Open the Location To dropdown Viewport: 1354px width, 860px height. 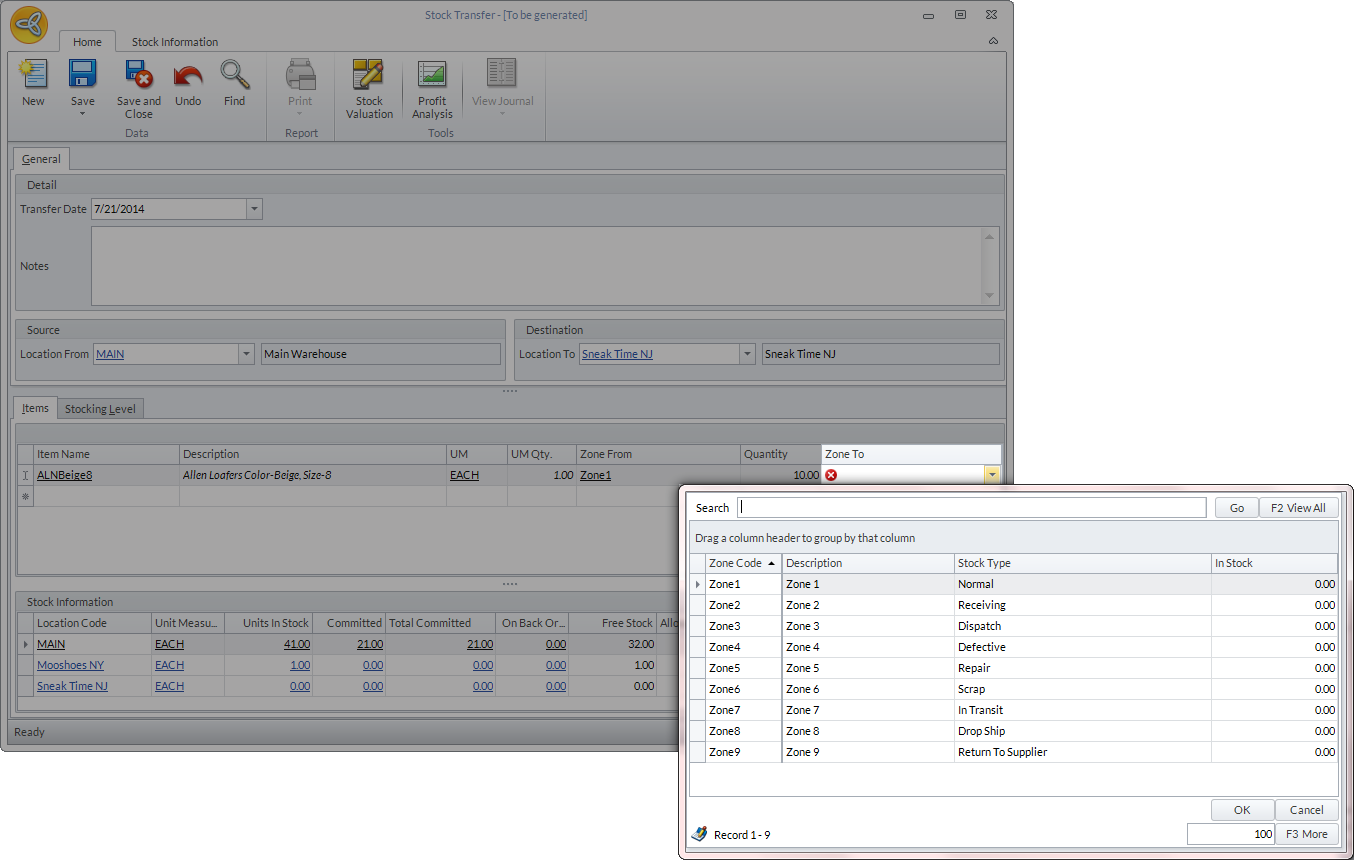tap(747, 354)
